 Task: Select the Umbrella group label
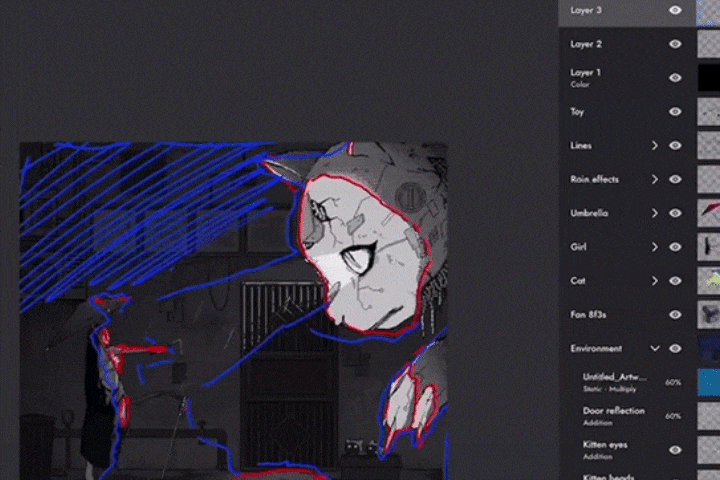pyautogui.click(x=589, y=213)
